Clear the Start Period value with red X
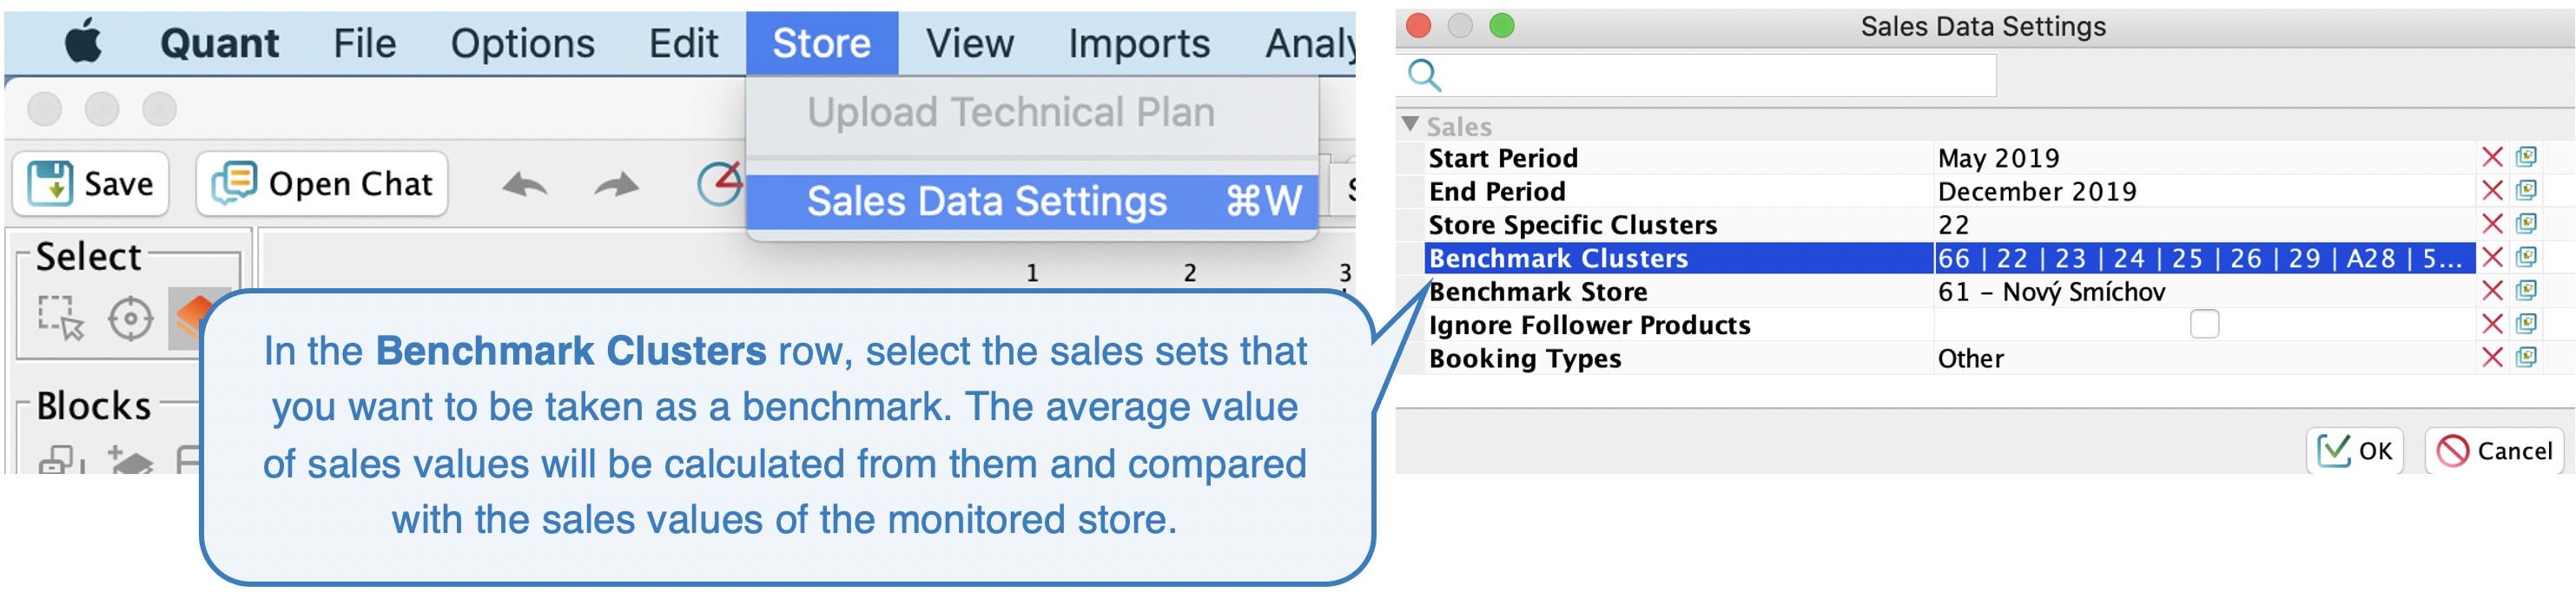The height and width of the screenshot is (592, 2576). [x=2492, y=157]
